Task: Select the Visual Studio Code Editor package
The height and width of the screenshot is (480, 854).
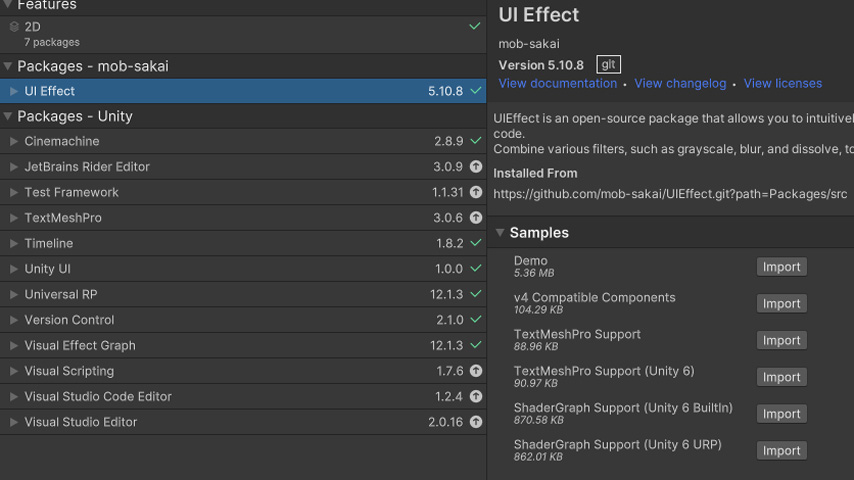Action: click(243, 397)
